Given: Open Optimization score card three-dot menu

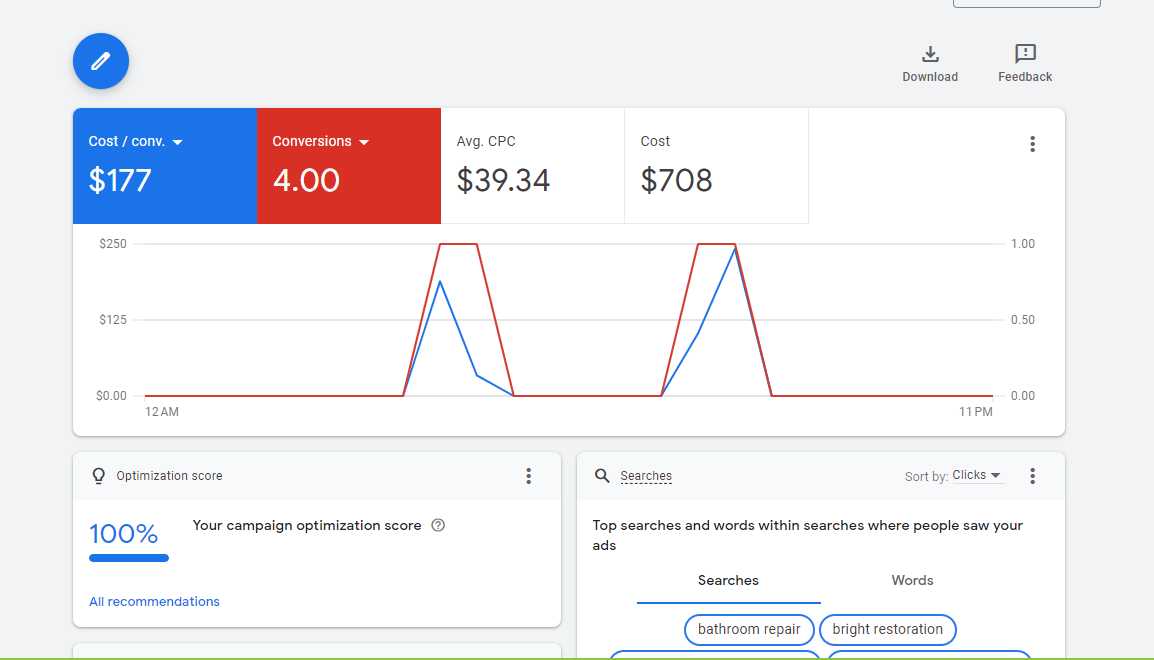Looking at the screenshot, I should [x=529, y=476].
